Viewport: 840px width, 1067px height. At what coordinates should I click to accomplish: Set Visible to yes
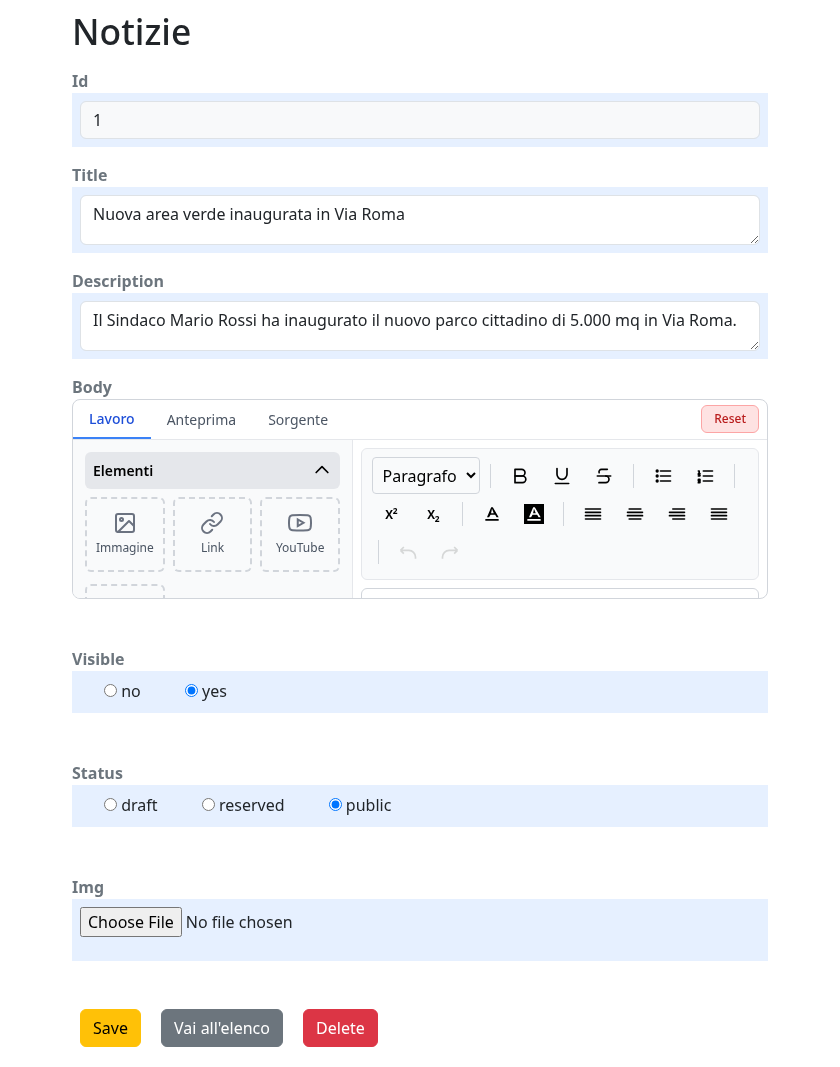pyautogui.click(x=191, y=691)
